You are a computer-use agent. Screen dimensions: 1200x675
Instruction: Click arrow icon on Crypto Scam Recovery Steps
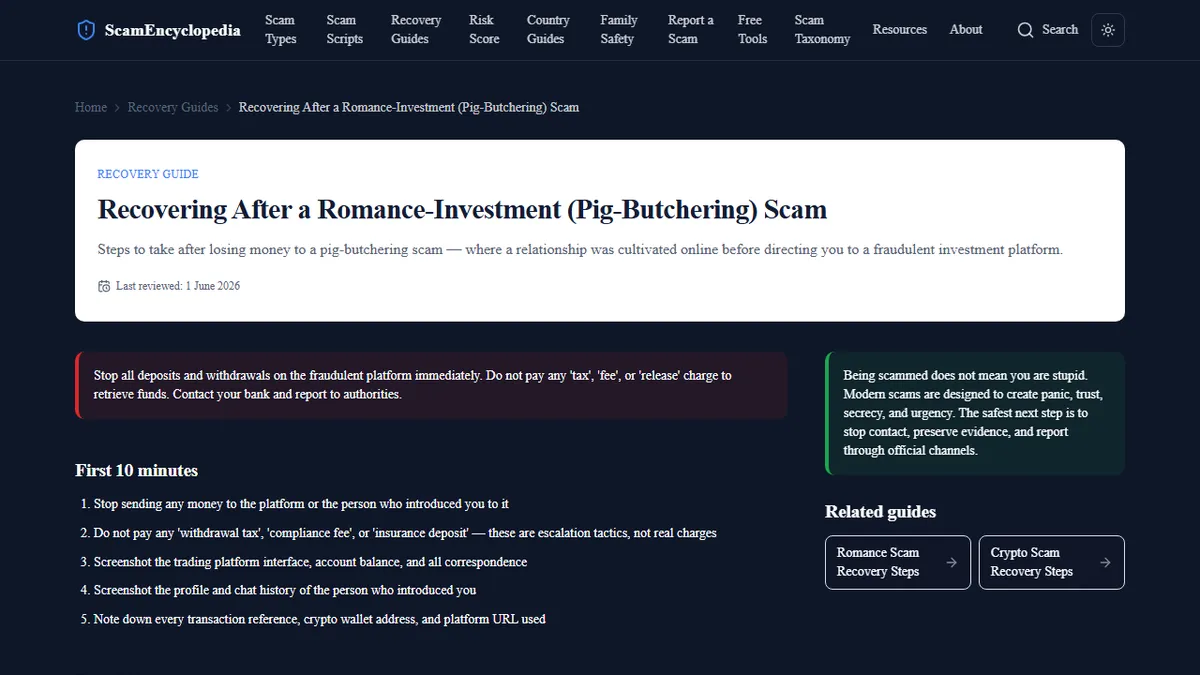pos(1105,563)
